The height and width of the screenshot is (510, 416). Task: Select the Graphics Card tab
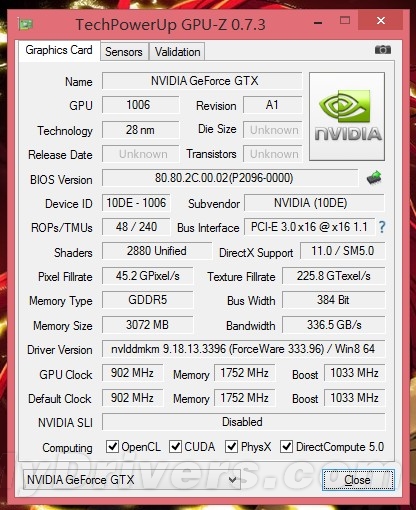pos(59,50)
